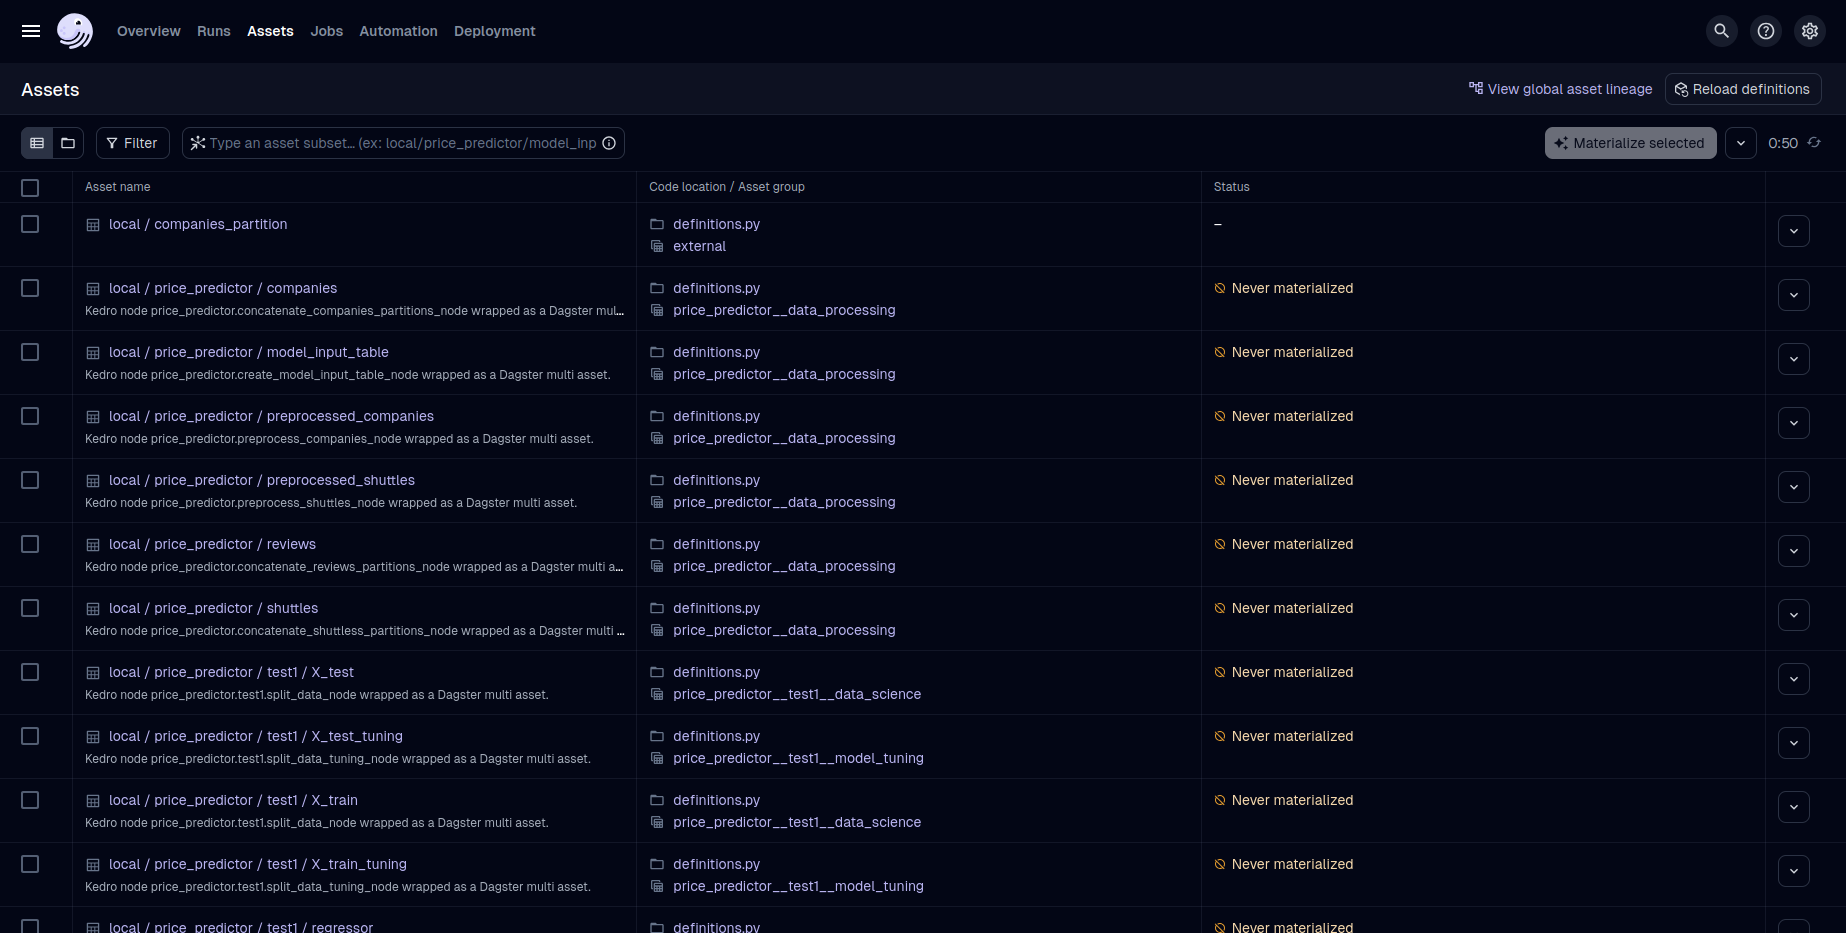Open the hamburger navigation menu
The width and height of the screenshot is (1846, 933).
(x=31, y=31)
